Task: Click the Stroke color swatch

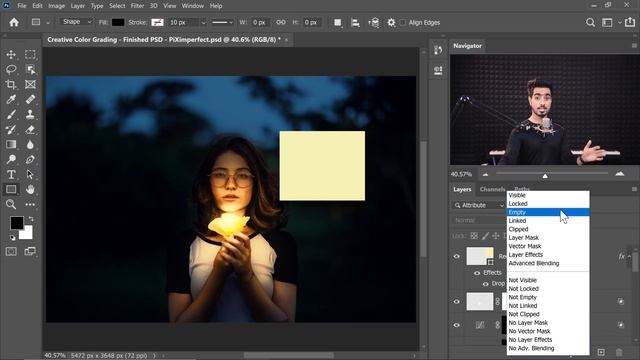Action: pos(157,22)
